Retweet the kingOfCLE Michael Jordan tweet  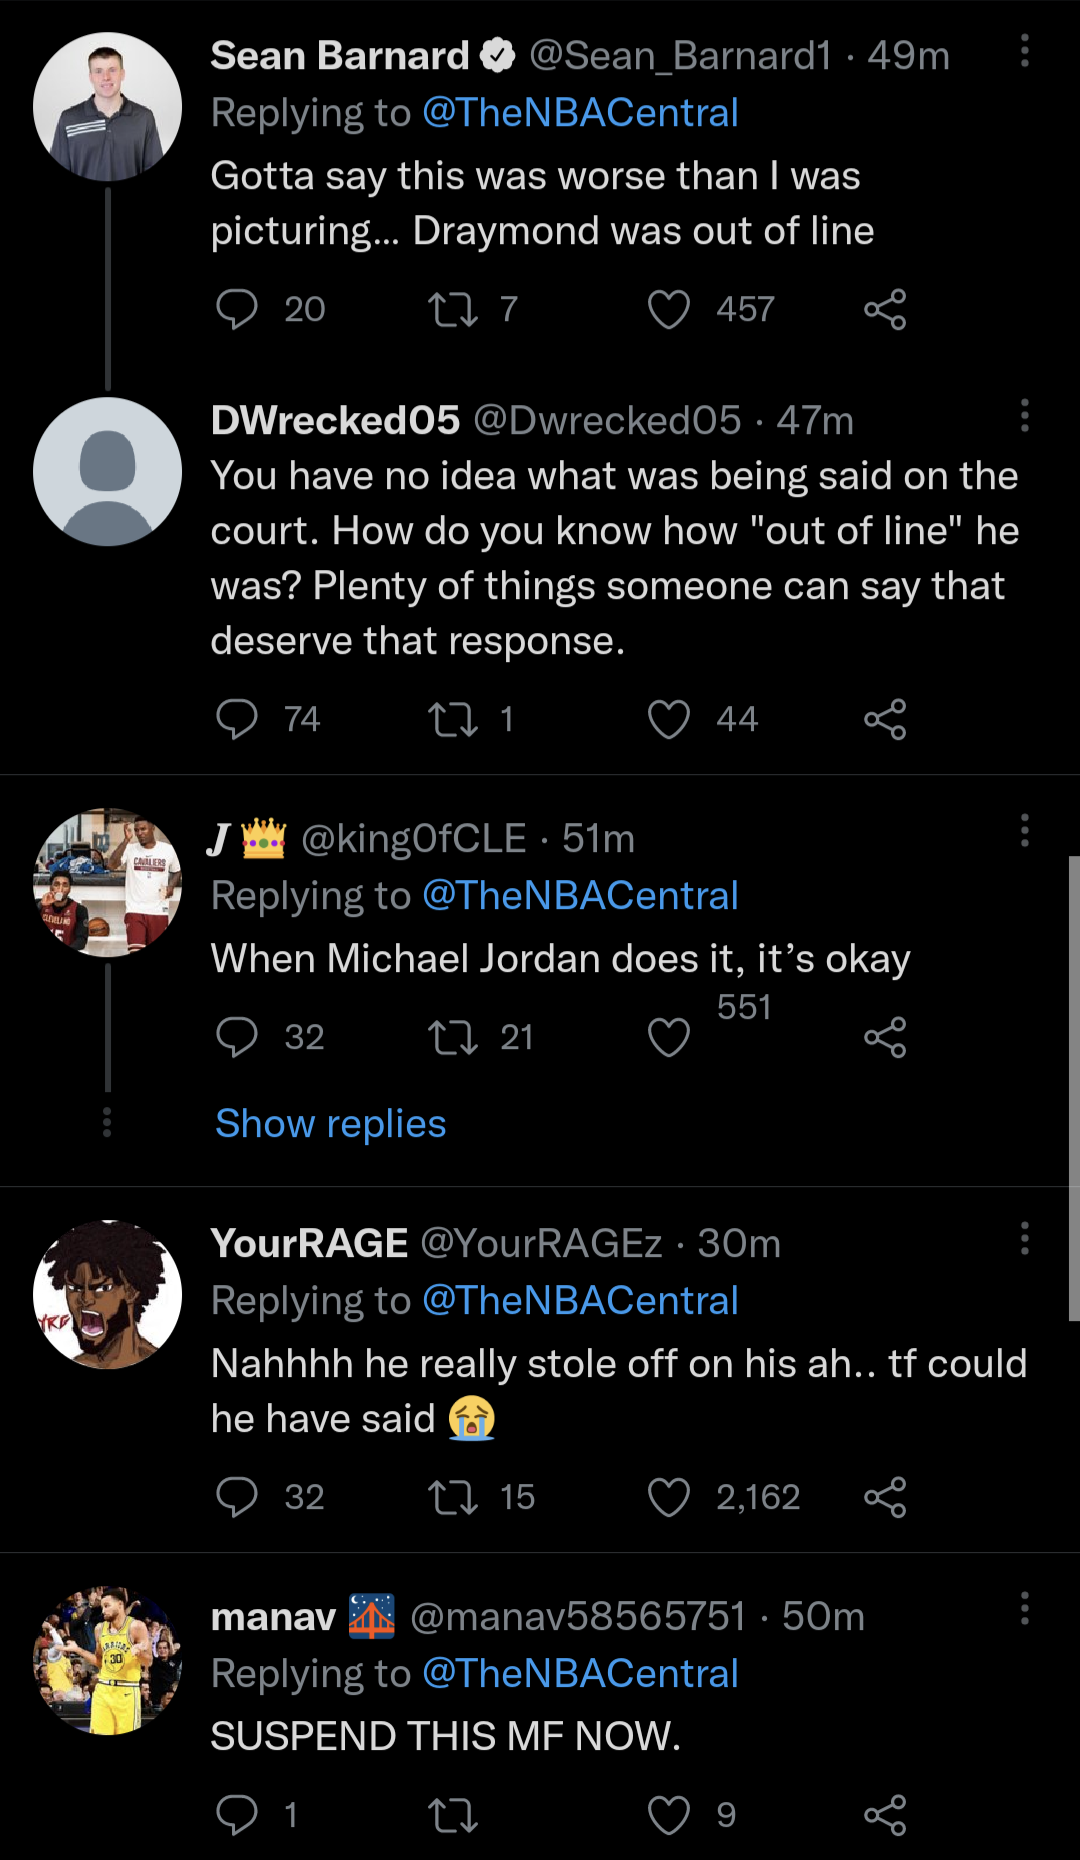(x=453, y=1037)
